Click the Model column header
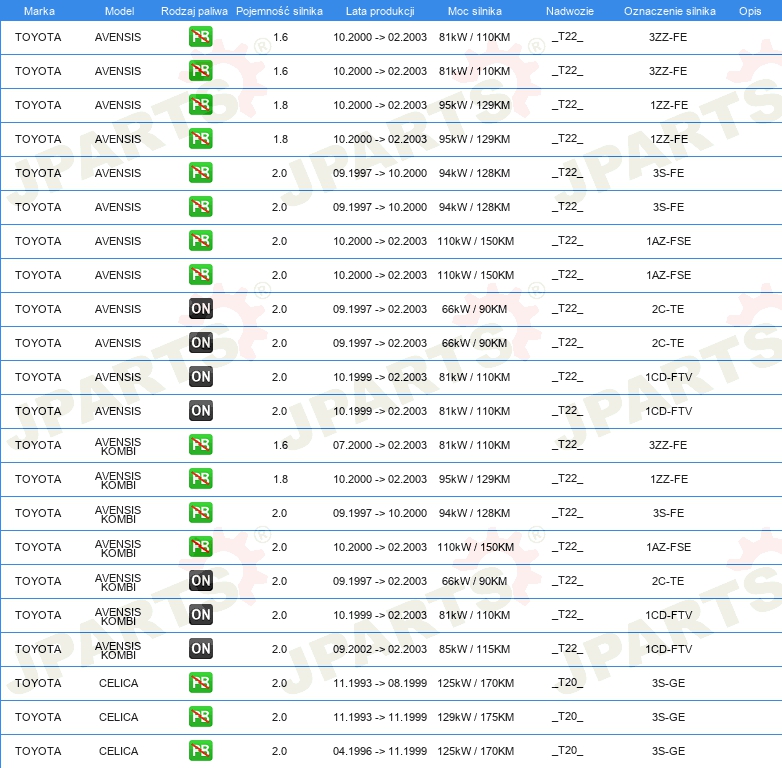 (x=119, y=11)
